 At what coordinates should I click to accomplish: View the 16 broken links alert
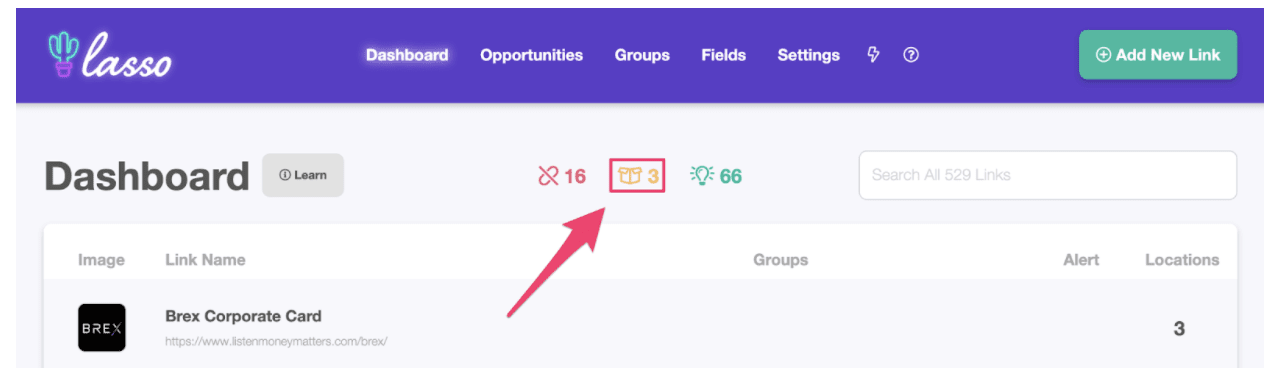coord(561,176)
